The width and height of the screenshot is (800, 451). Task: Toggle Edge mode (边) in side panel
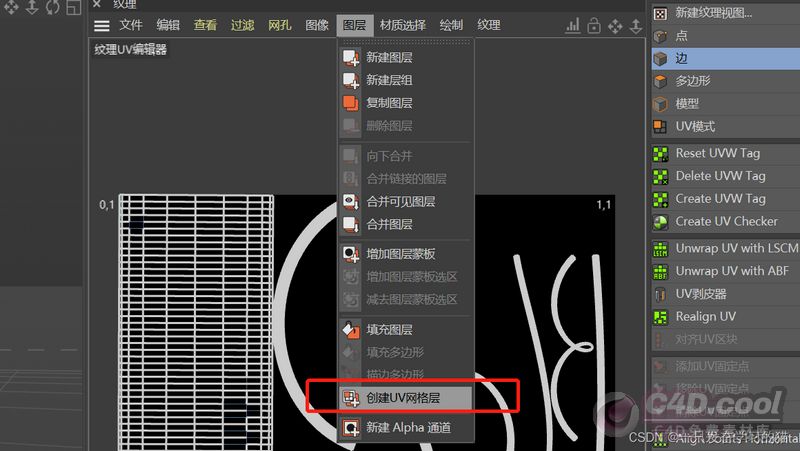pos(682,59)
